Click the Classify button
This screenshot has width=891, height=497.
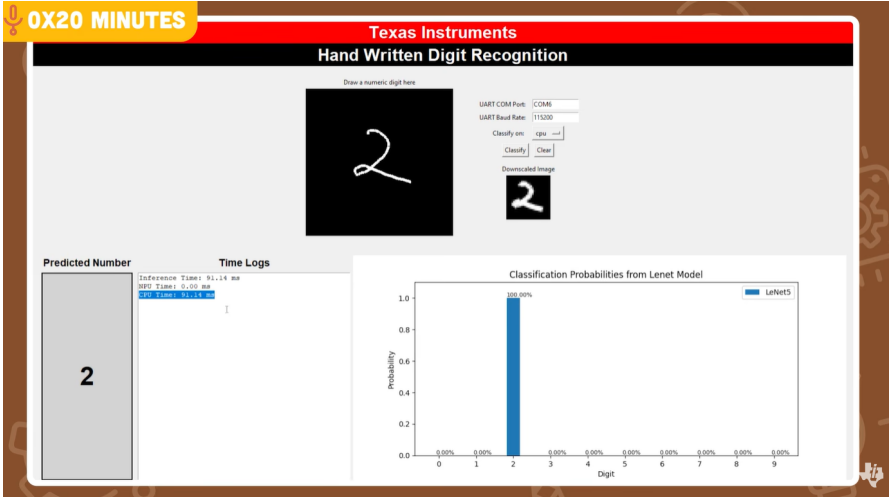[x=515, y=150]
